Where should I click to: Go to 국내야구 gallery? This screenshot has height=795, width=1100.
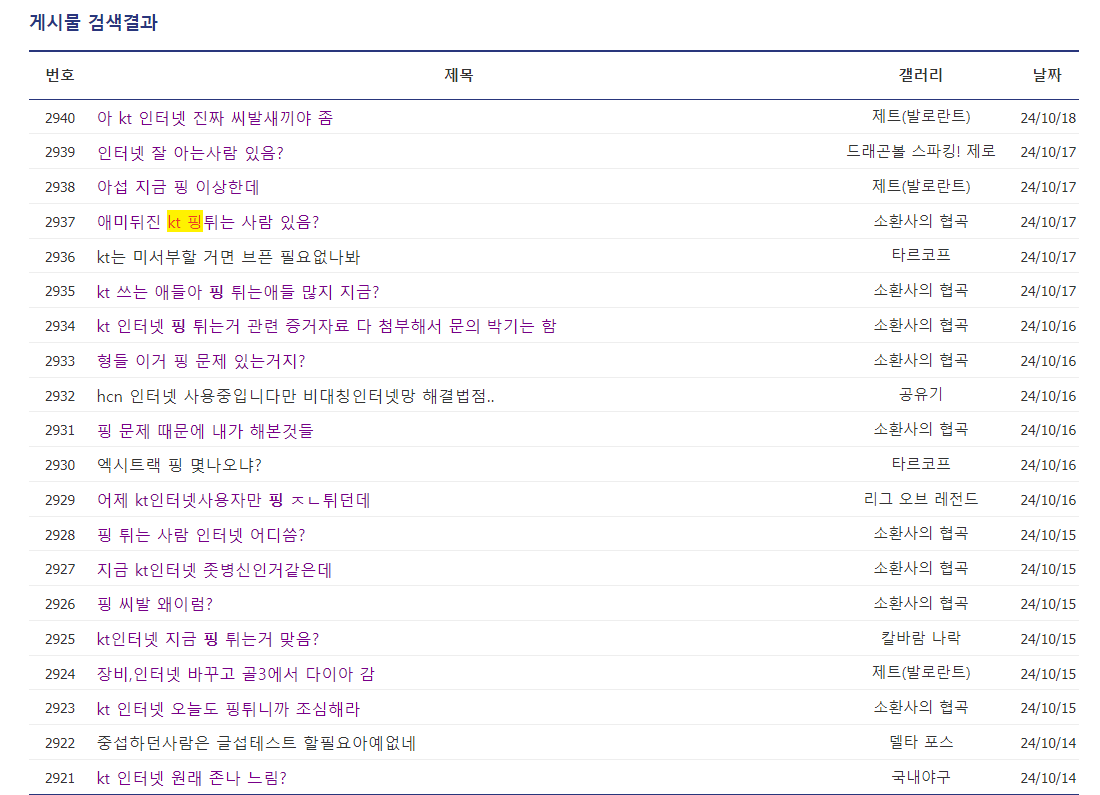click(x=920, y=776)
